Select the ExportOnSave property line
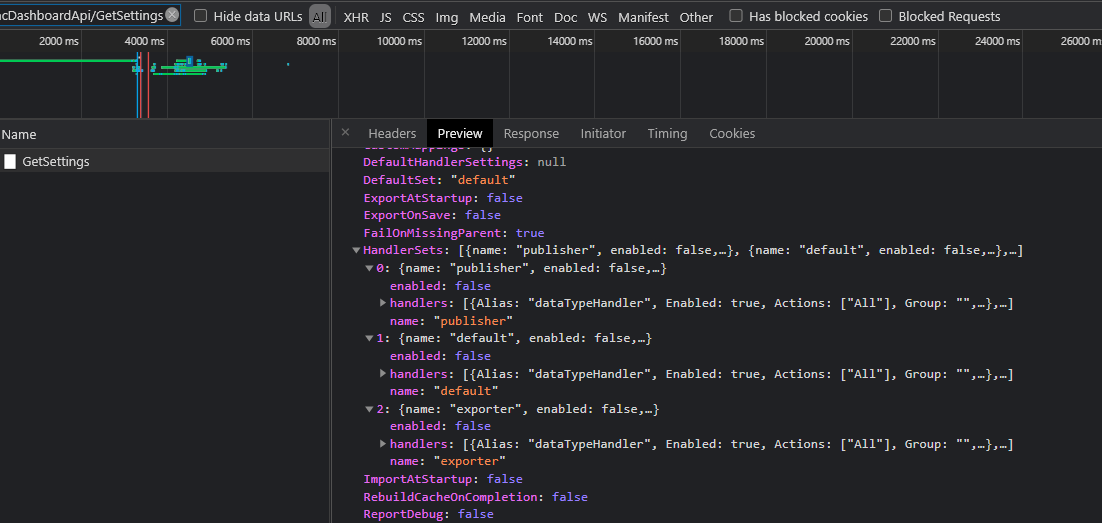This screenshot has width=1102, height=523. [432, 215]
